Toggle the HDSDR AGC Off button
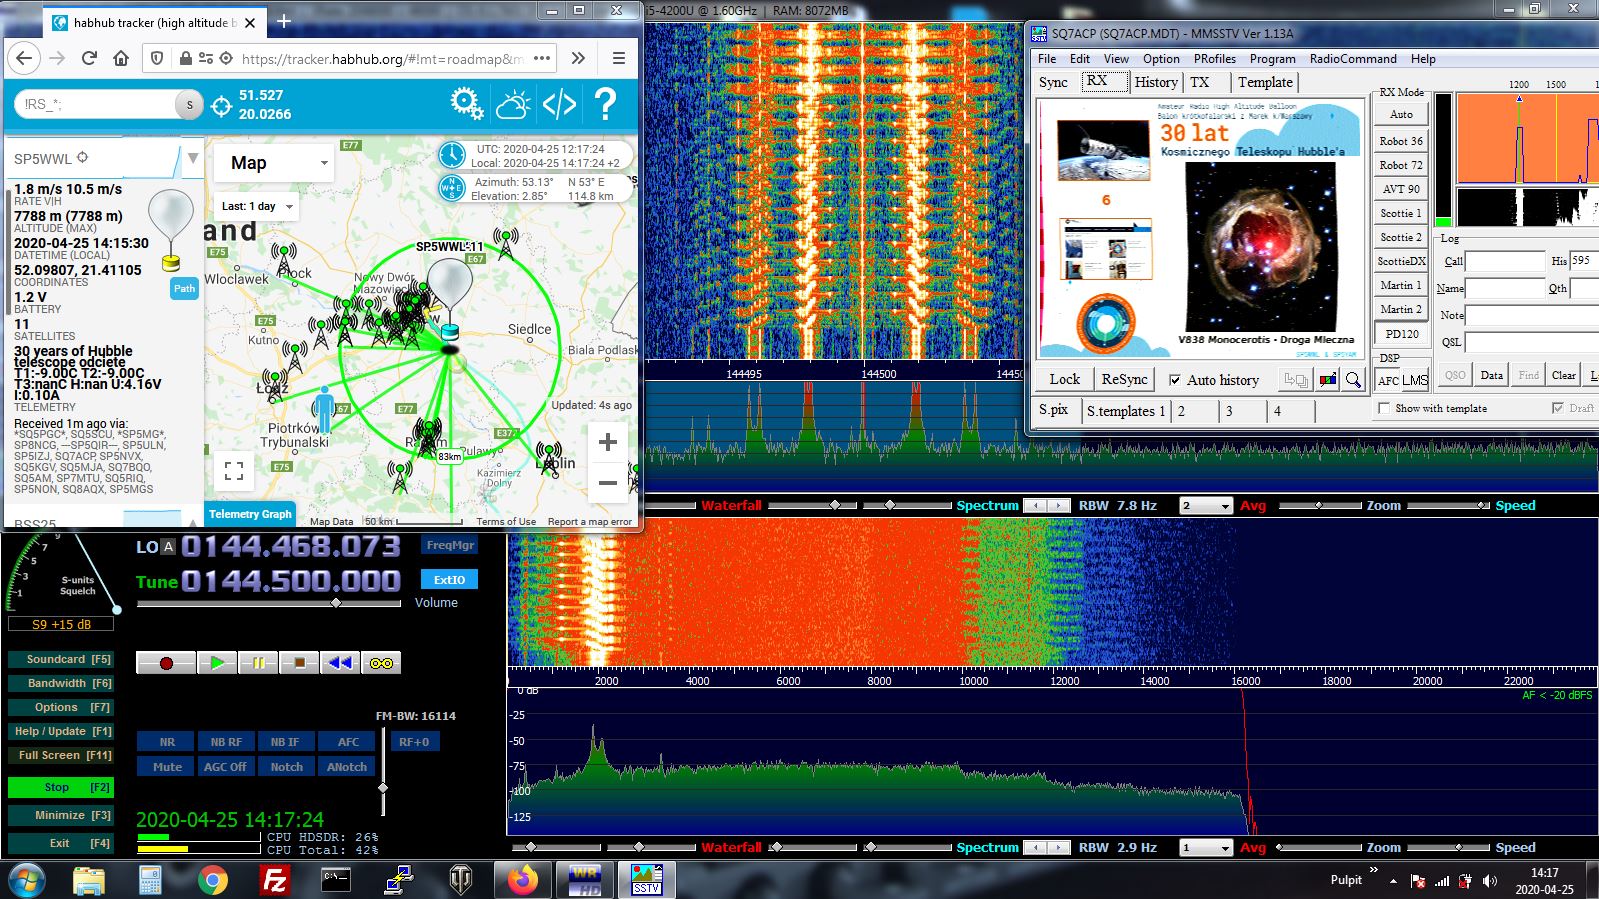 click(x=225, y=767)
